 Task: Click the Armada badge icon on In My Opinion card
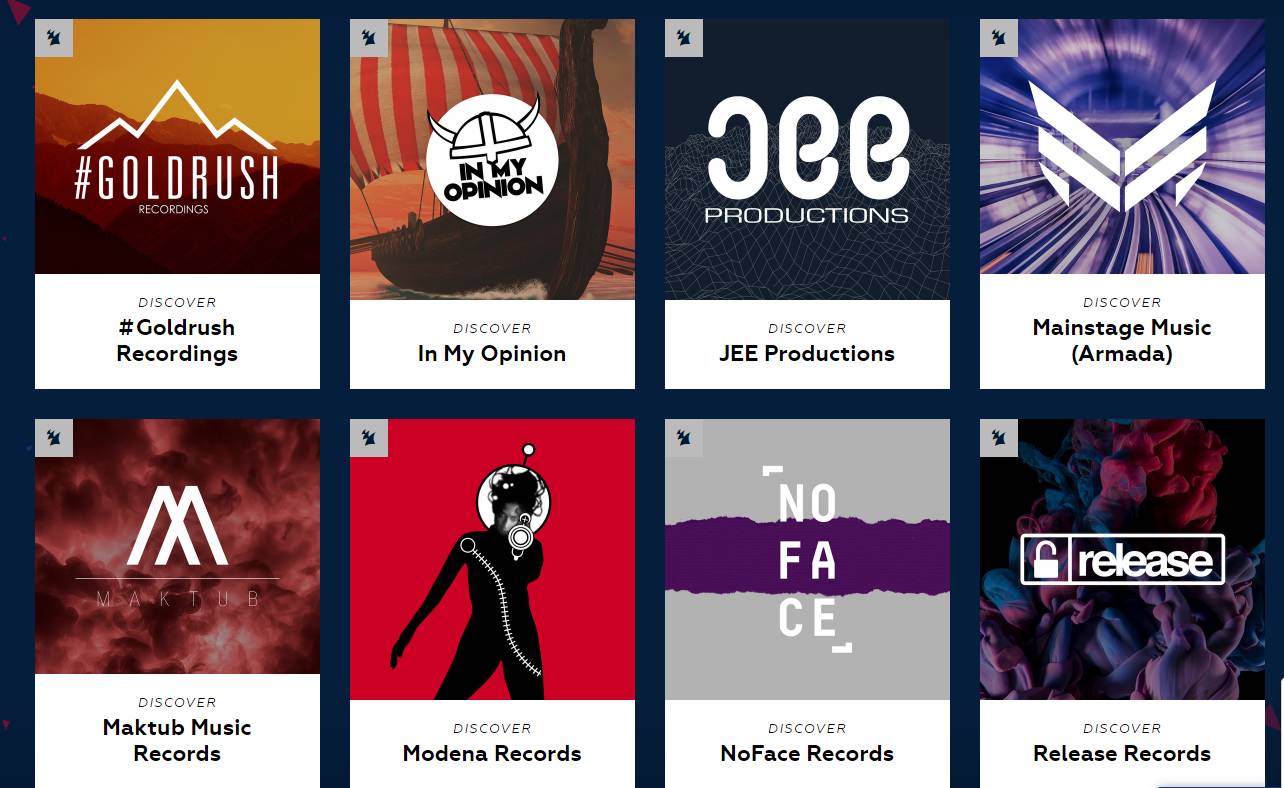369,38
